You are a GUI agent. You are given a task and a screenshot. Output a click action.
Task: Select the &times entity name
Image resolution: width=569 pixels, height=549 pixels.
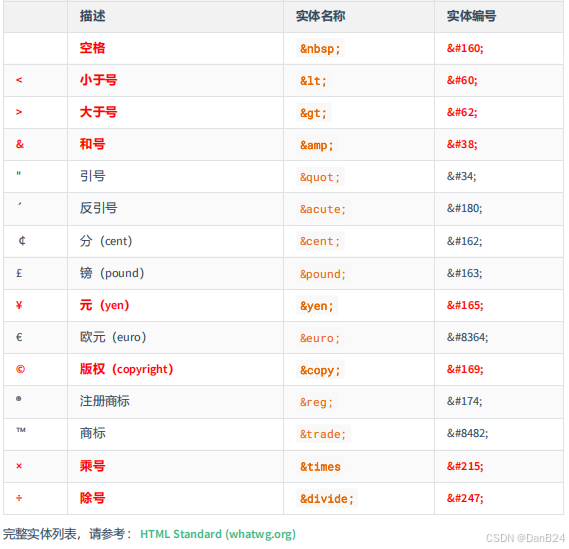click(320, 466)
